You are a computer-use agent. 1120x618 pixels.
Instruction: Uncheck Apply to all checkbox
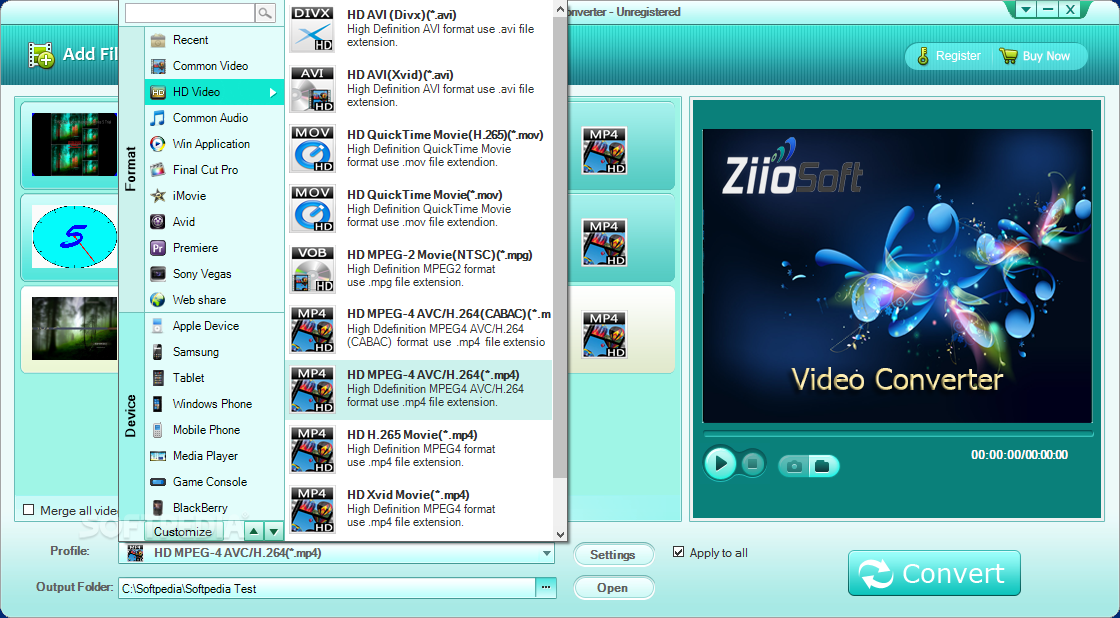pos(679,552)
